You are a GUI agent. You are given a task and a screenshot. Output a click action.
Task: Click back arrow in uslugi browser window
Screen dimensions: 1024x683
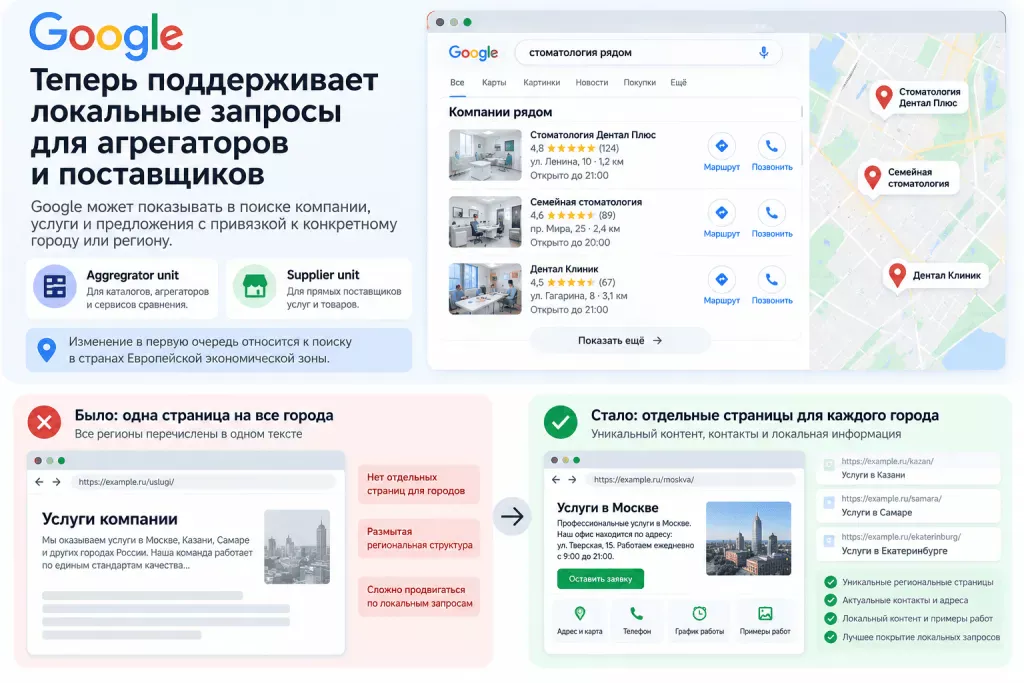click(x=39, y=482)
